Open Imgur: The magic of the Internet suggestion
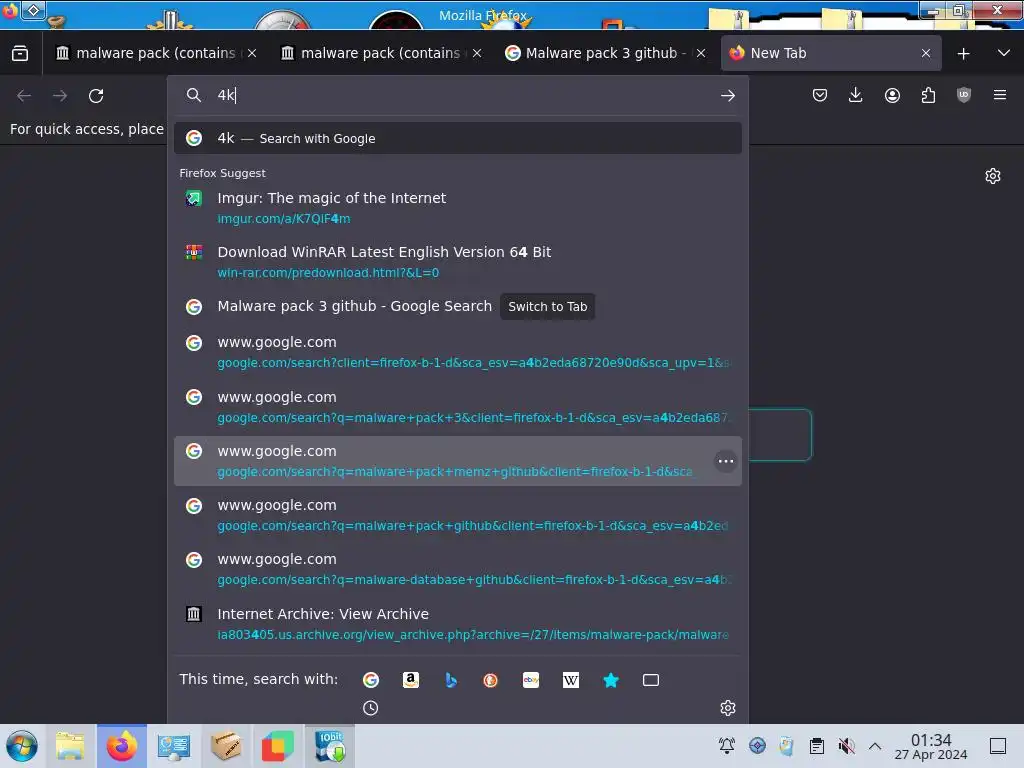This screenshot has height=768, width=1024. point(457,208)
